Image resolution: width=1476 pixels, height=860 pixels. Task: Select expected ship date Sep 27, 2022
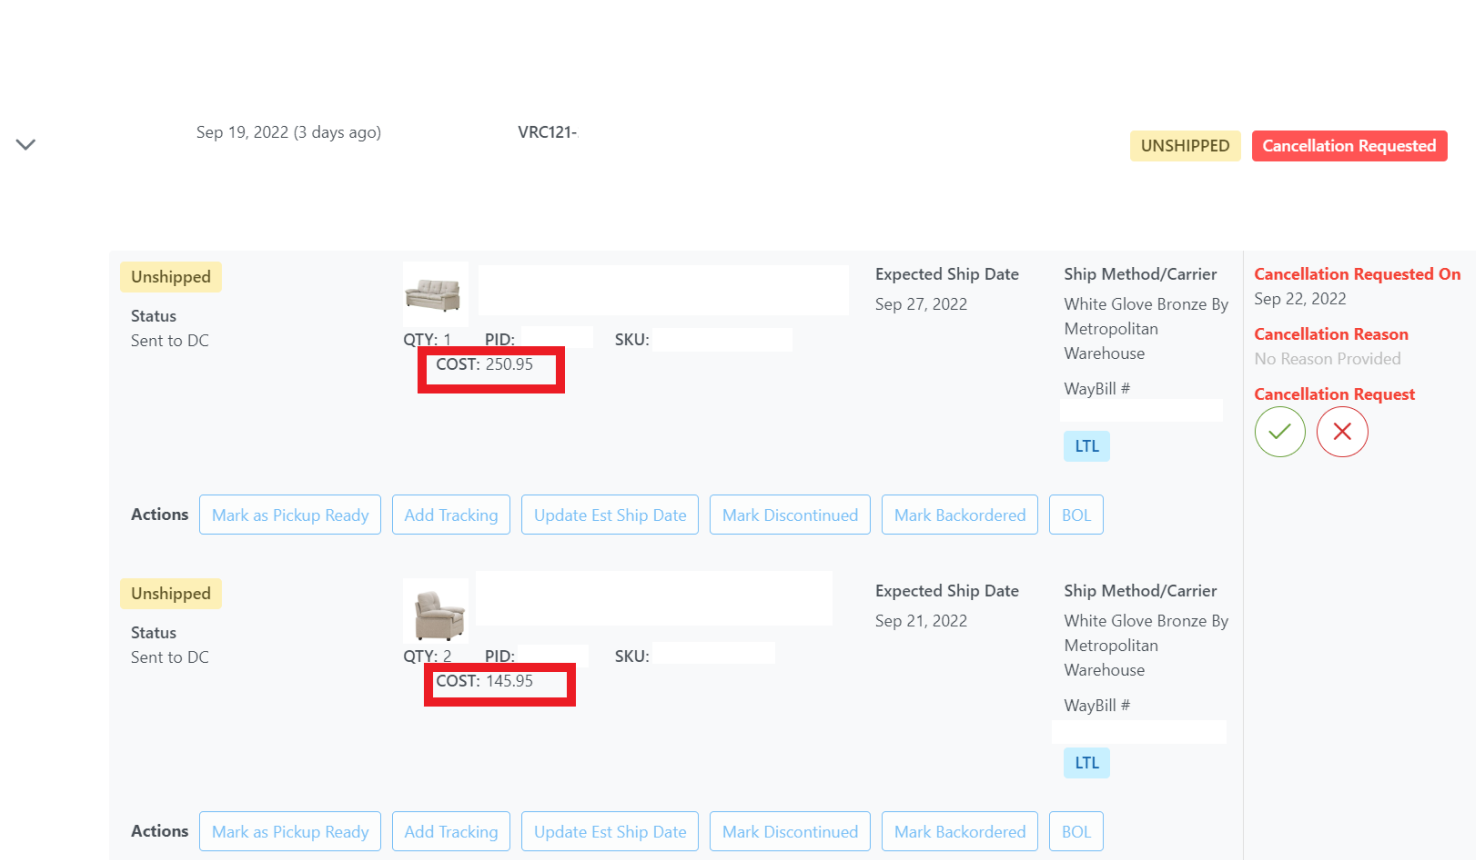921,304
